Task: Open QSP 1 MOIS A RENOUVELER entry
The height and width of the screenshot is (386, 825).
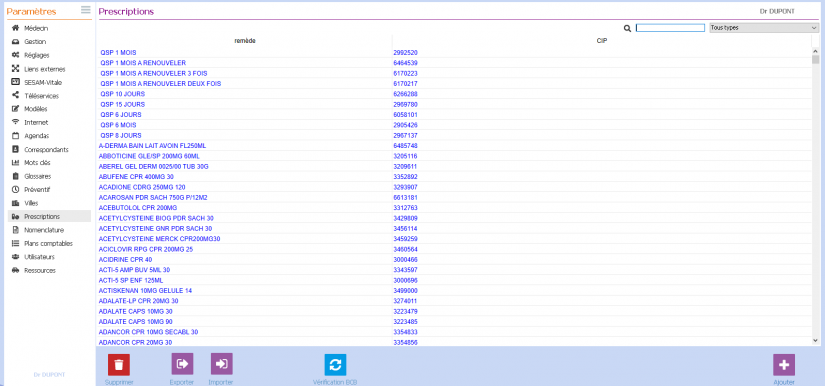Action: (455, 63)
